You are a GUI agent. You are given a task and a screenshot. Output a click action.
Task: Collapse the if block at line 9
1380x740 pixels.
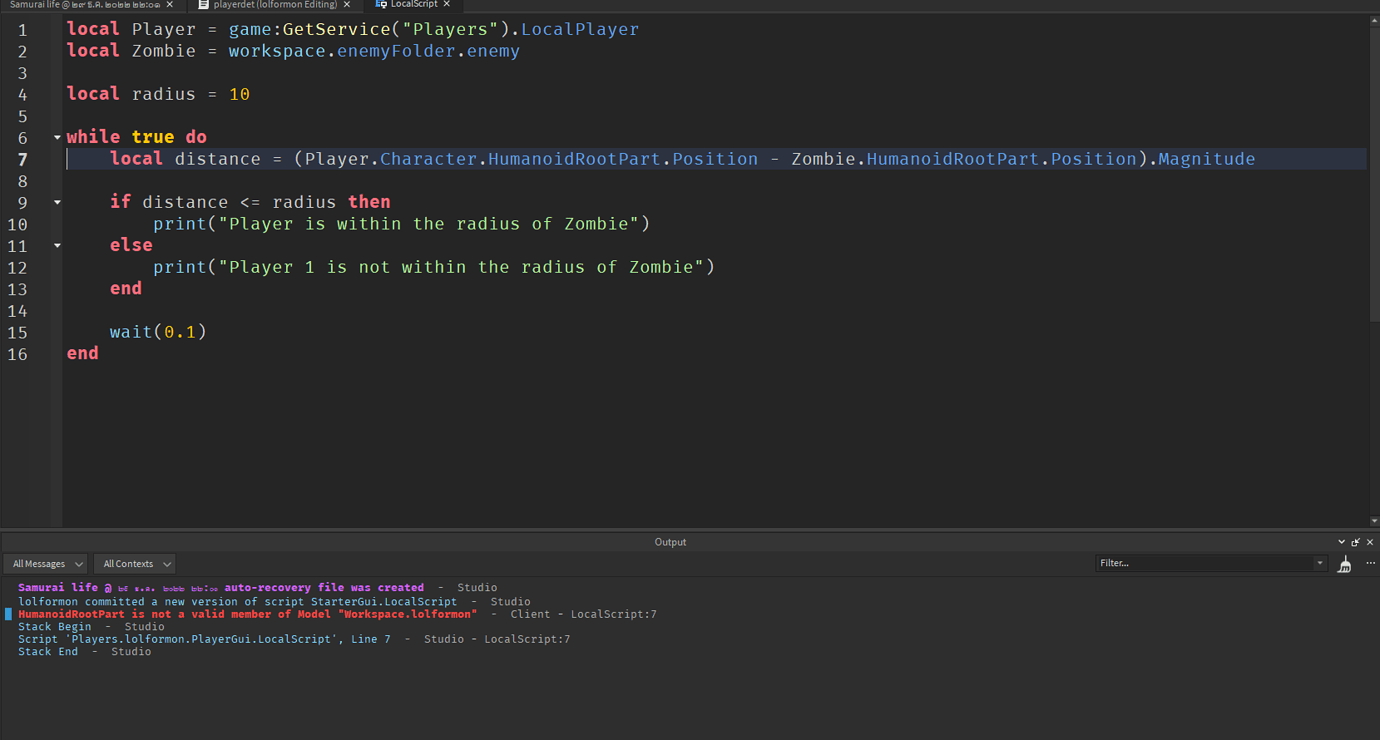(55, 202)
